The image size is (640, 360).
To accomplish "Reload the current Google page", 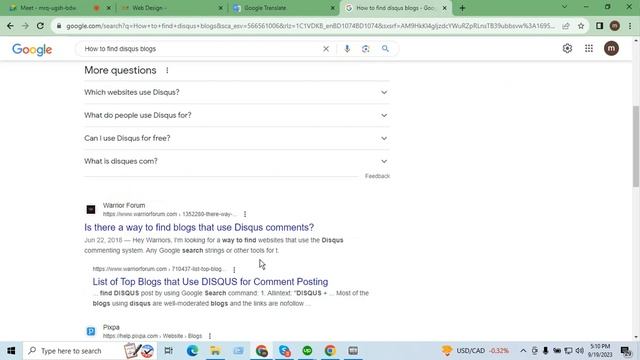I will 40,26.
